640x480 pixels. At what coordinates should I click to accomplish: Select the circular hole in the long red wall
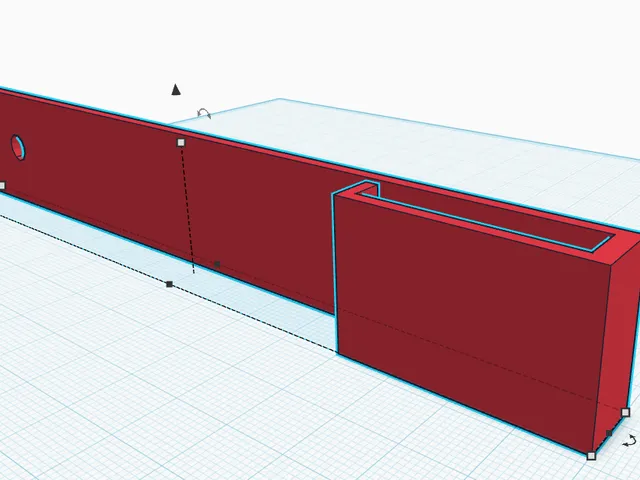click(18, 147)
